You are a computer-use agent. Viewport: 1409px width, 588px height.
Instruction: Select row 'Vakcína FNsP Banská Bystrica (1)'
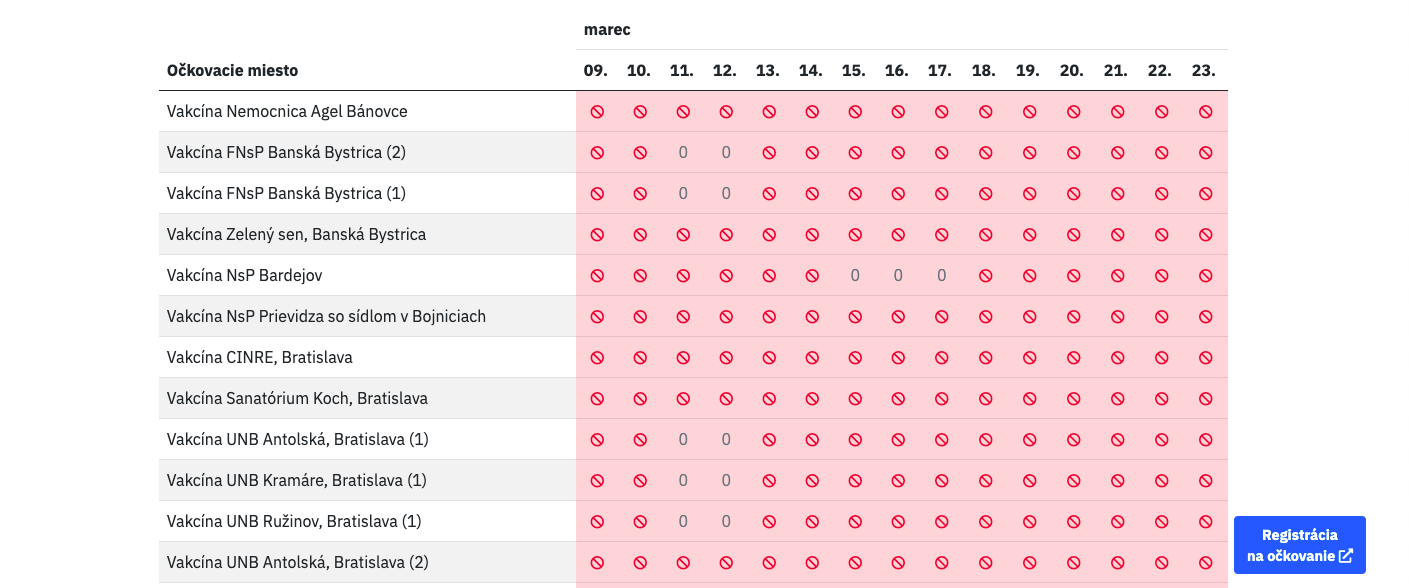(693, 193)
